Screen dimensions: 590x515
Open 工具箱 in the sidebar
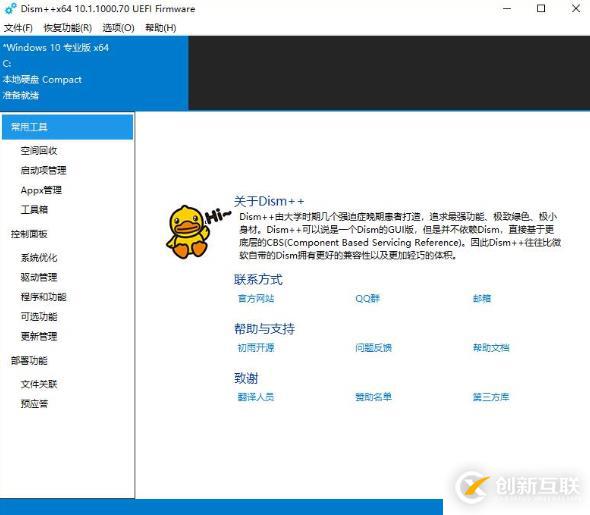pos(34,210)
